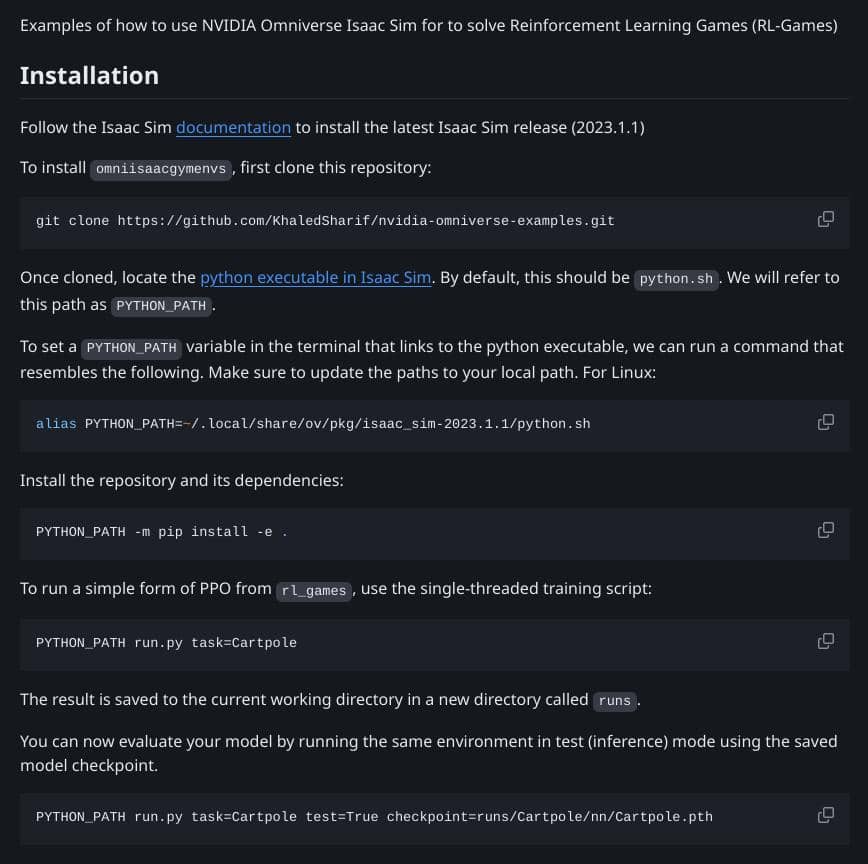868x864 pixels.
Task: Click the RL-Games intro description sentence
Action: click(428, 24)
